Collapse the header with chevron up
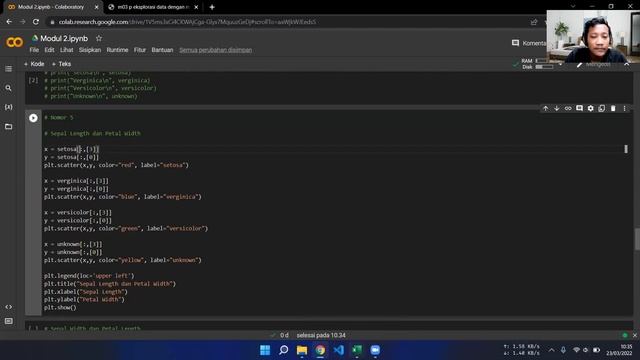Screen dimensions: 640x360 pyautogui.click(x=627, y=64)
